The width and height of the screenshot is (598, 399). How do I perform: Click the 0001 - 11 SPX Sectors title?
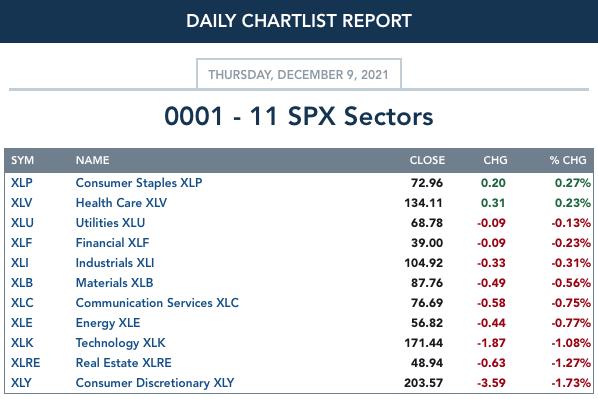pos(299,116)
